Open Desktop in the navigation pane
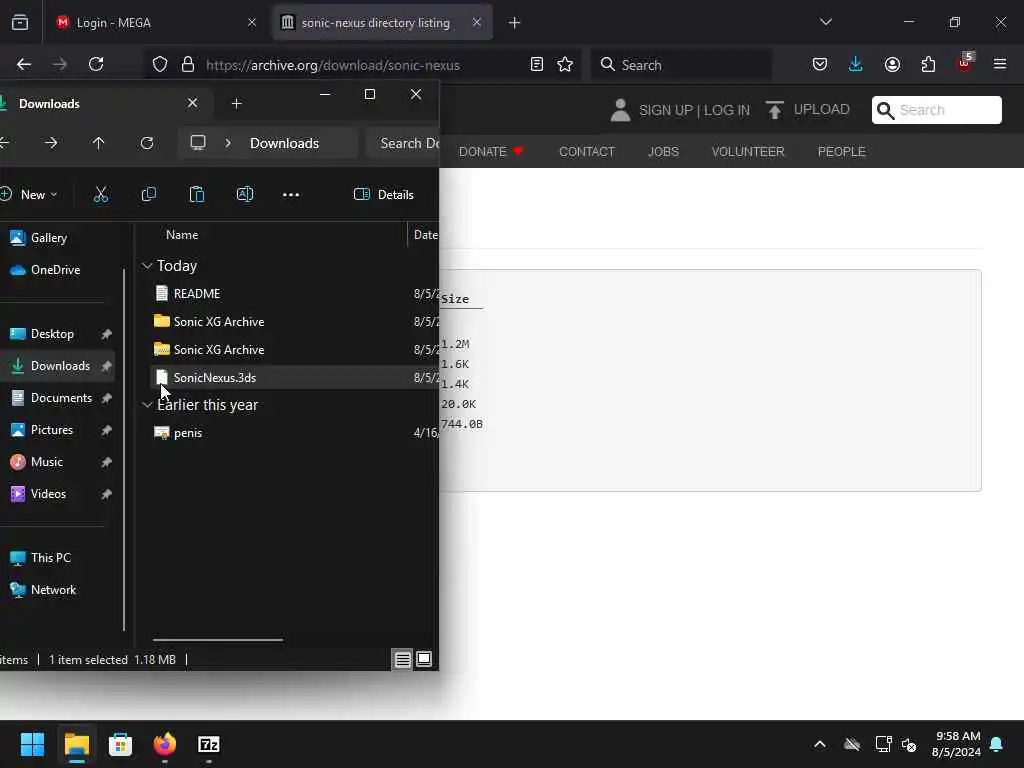The width and height of the screenshot is (1024, 768). (52, 334)
